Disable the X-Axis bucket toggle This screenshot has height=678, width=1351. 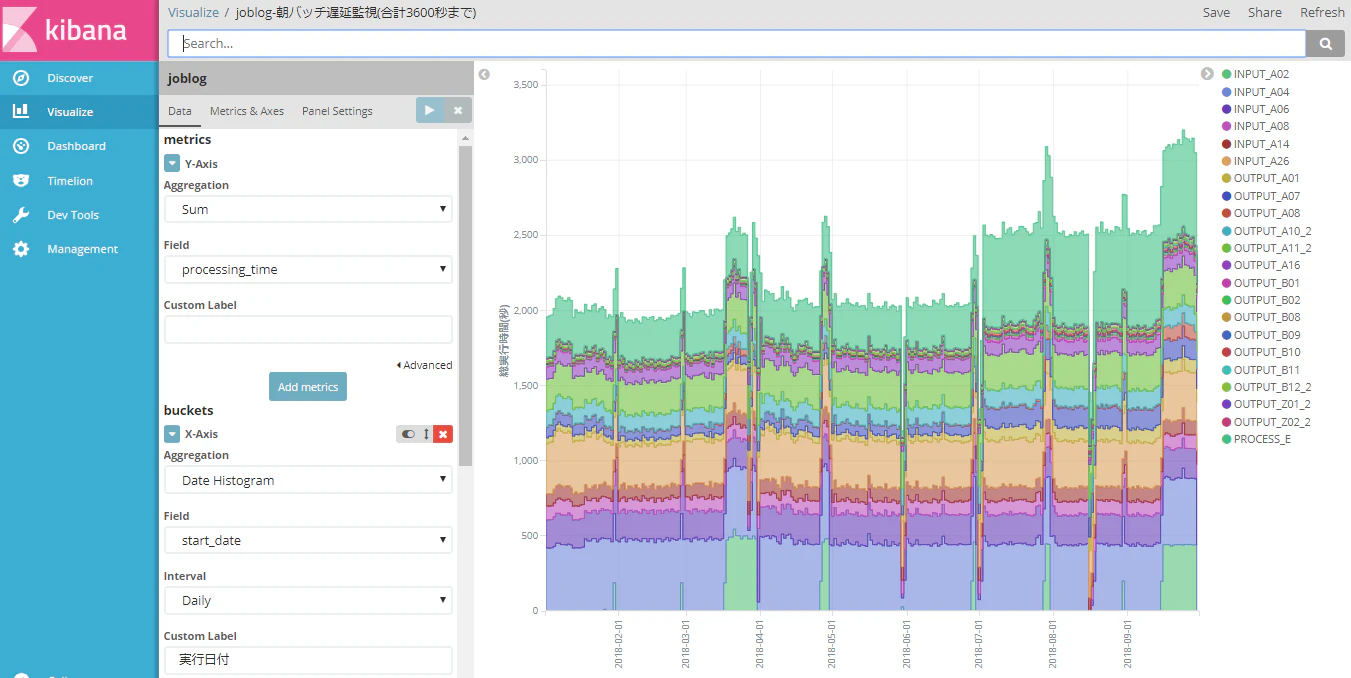point(408,434)
